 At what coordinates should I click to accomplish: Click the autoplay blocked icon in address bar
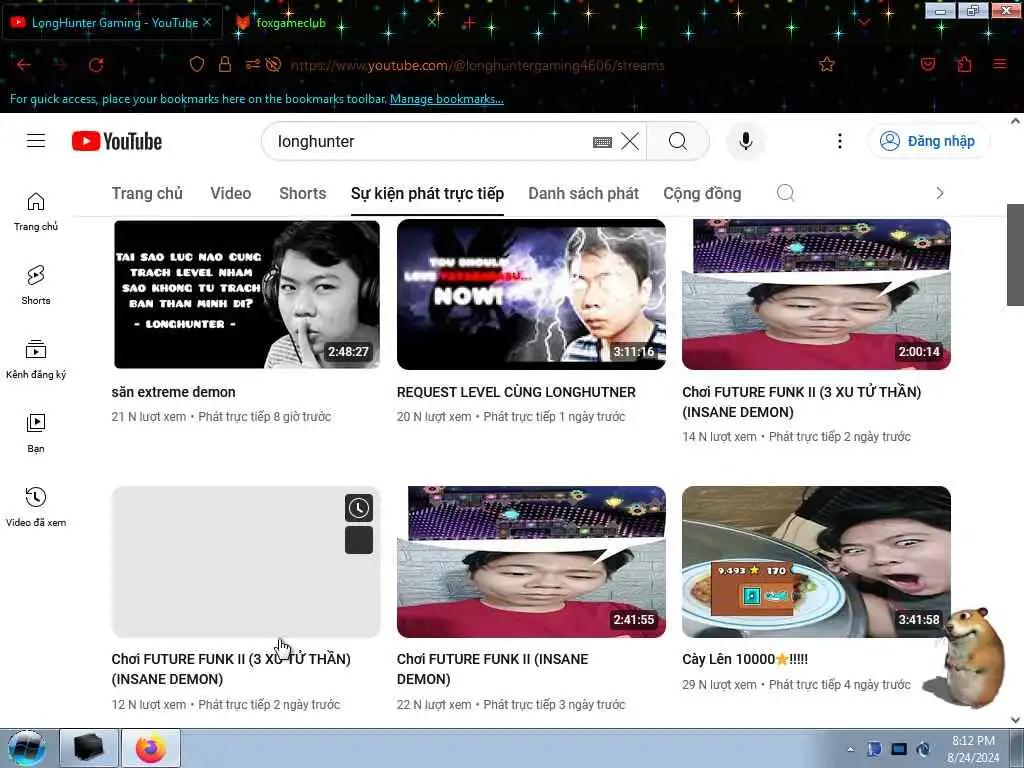(x=274, y=64)
